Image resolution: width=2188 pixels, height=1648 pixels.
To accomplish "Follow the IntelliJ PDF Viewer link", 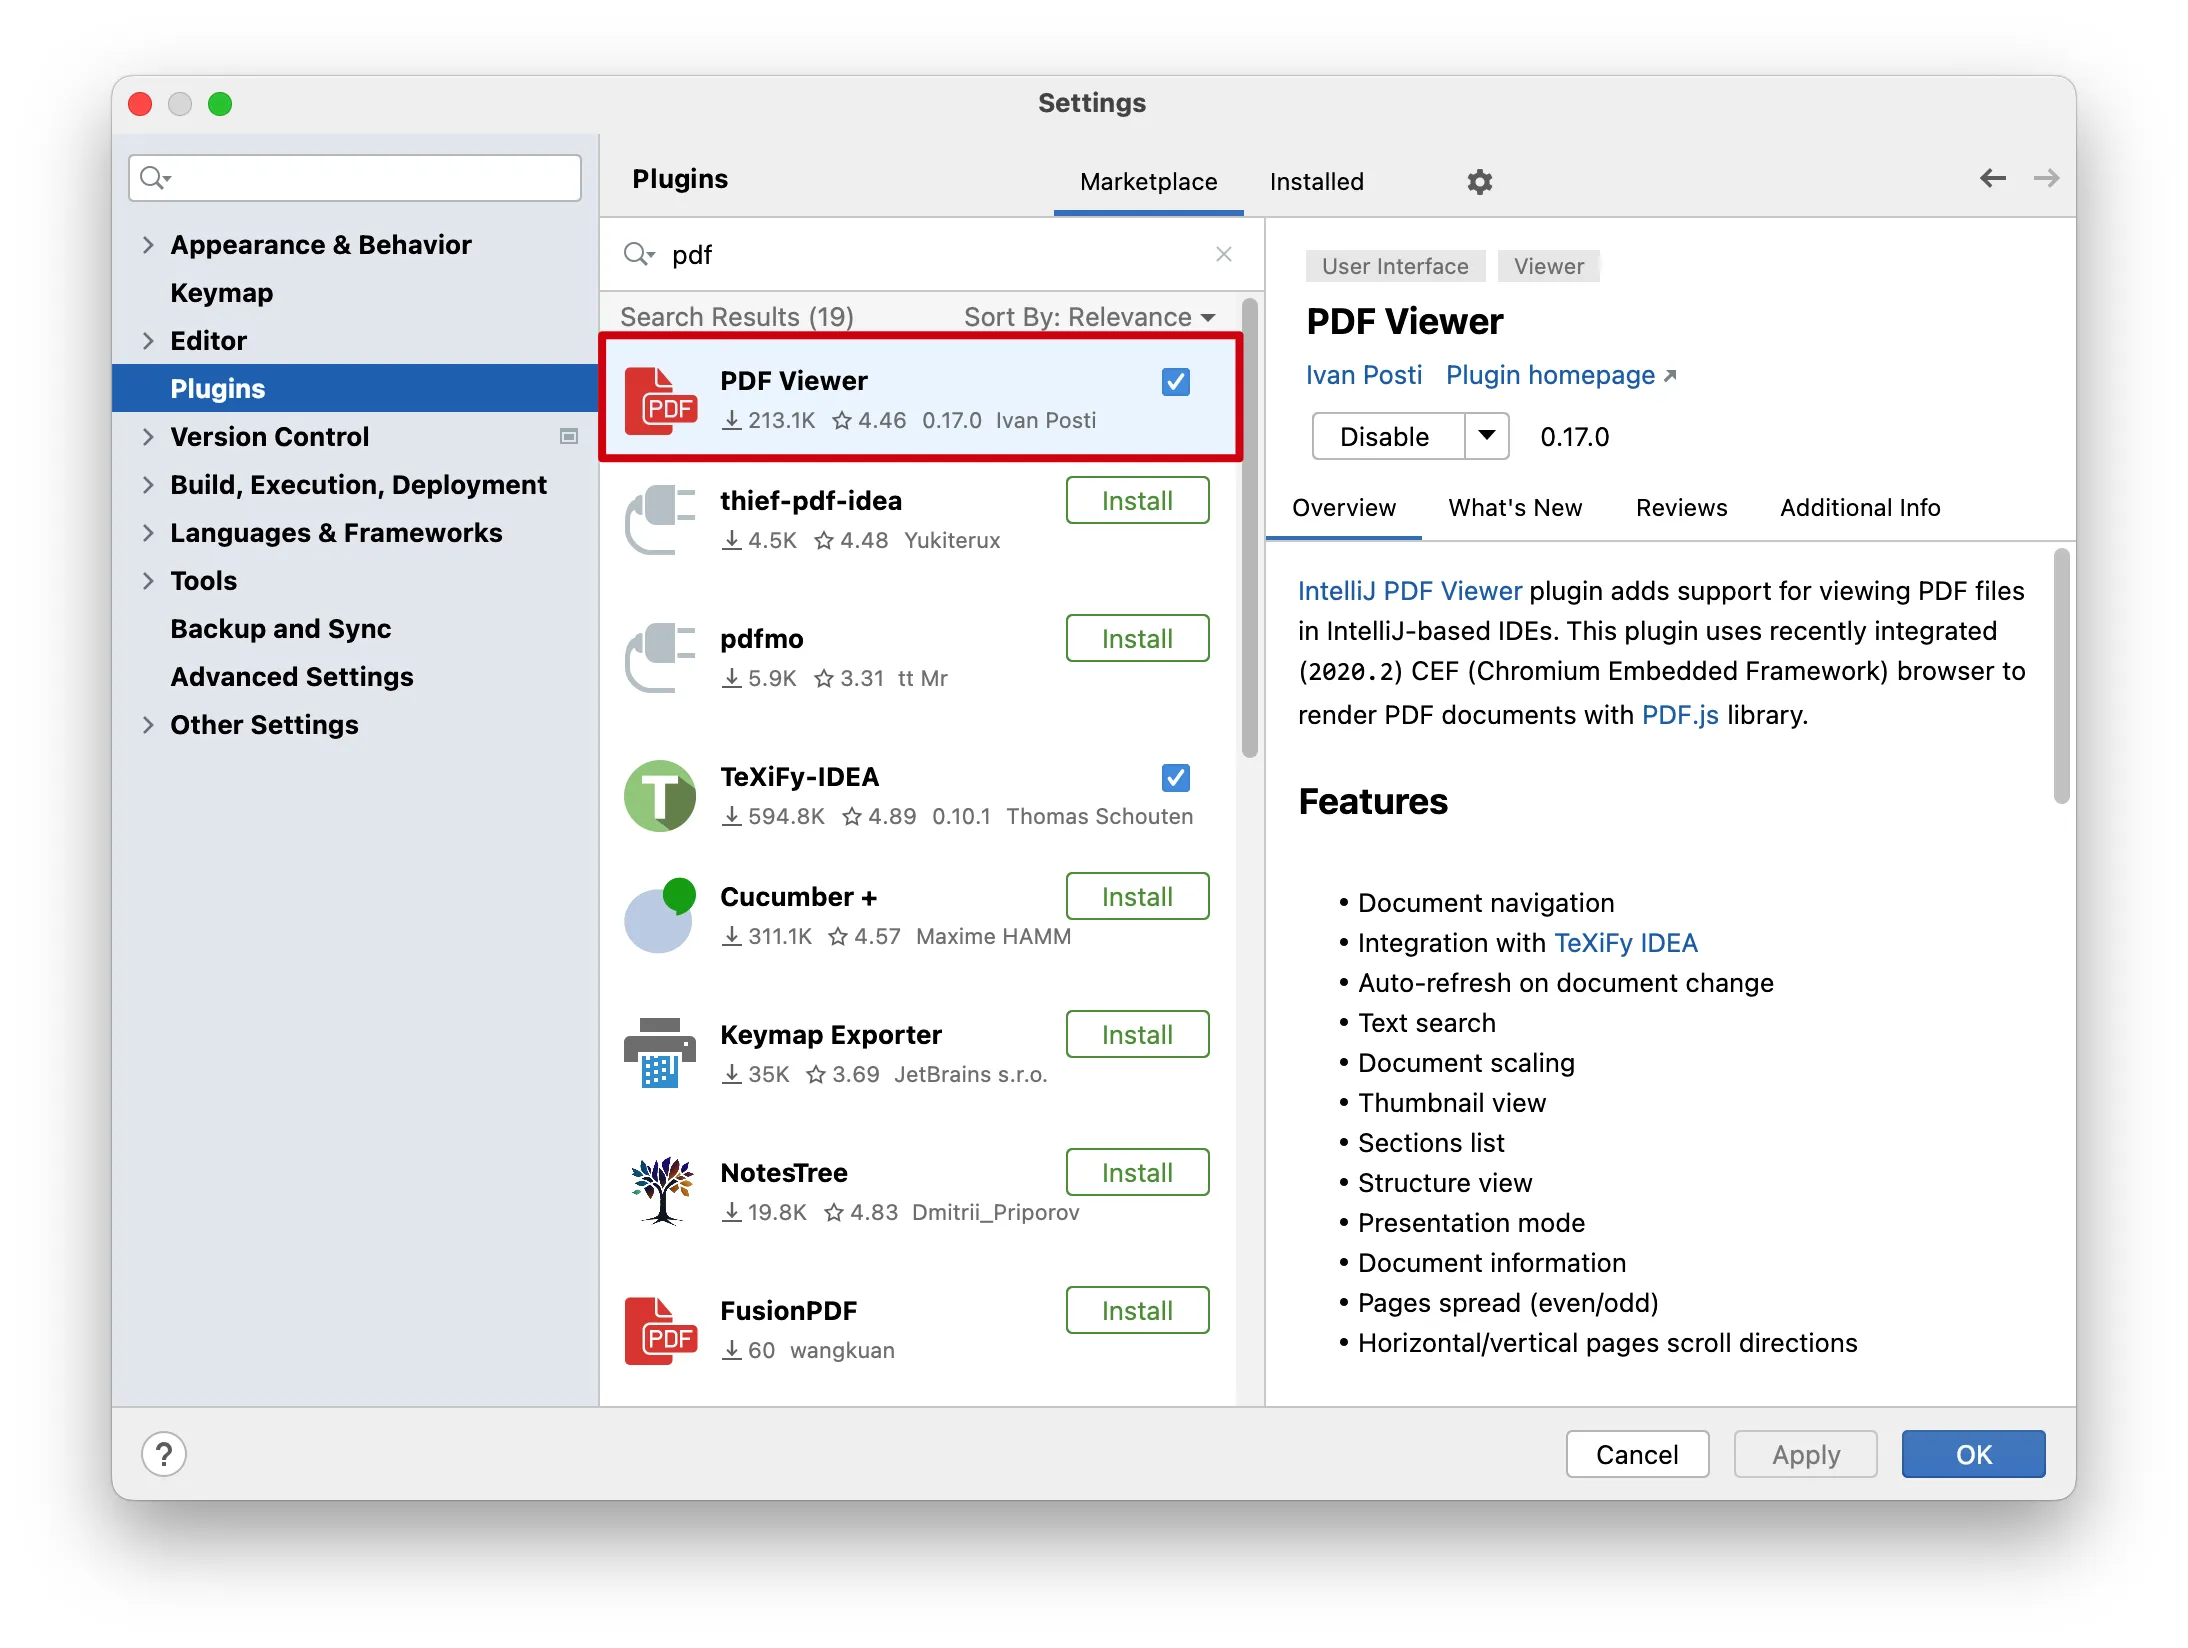I will [x=1409, y=591].
